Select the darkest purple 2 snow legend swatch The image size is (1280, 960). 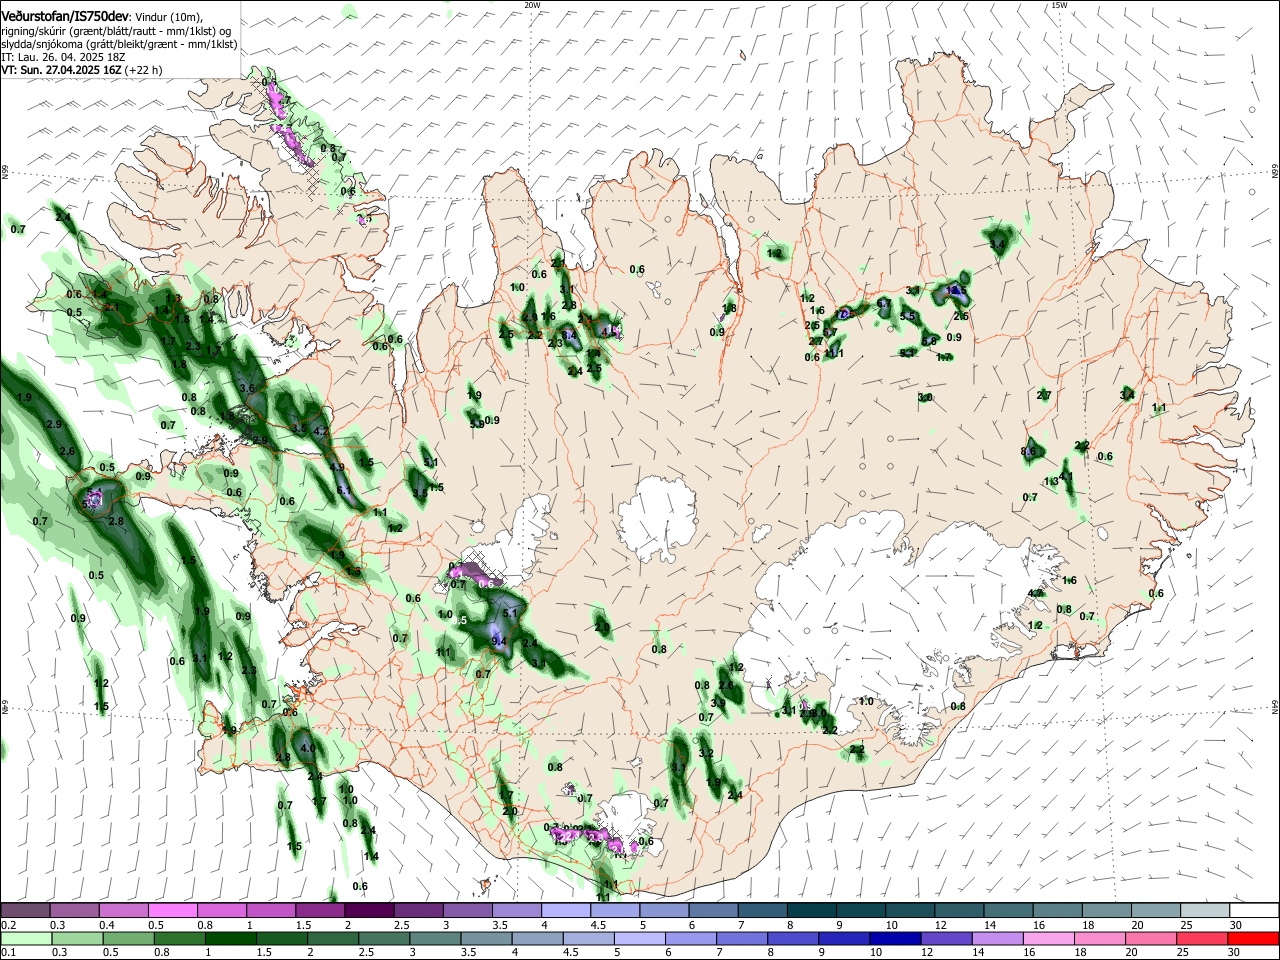pos(369,910)
